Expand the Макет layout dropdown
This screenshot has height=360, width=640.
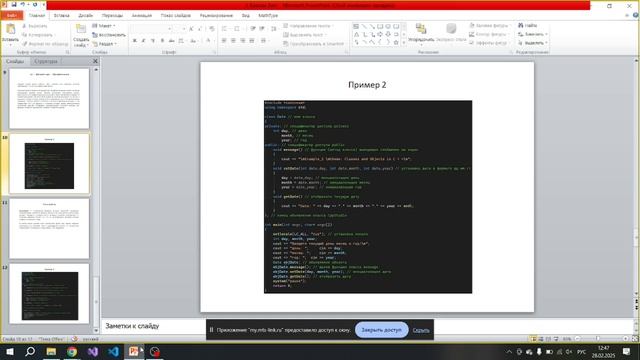(x=104, y=26)
